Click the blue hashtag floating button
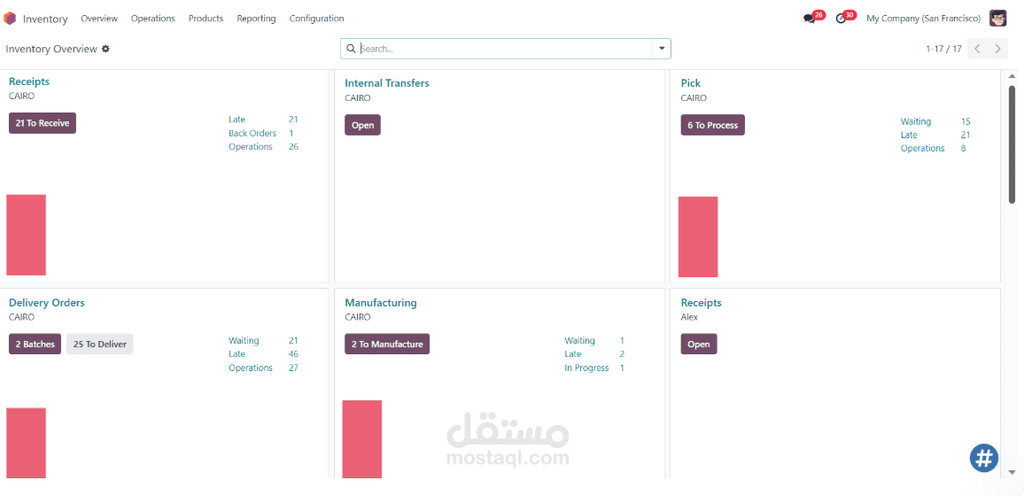The height and width of the screenshot is (496, 1024). point(984,457)
